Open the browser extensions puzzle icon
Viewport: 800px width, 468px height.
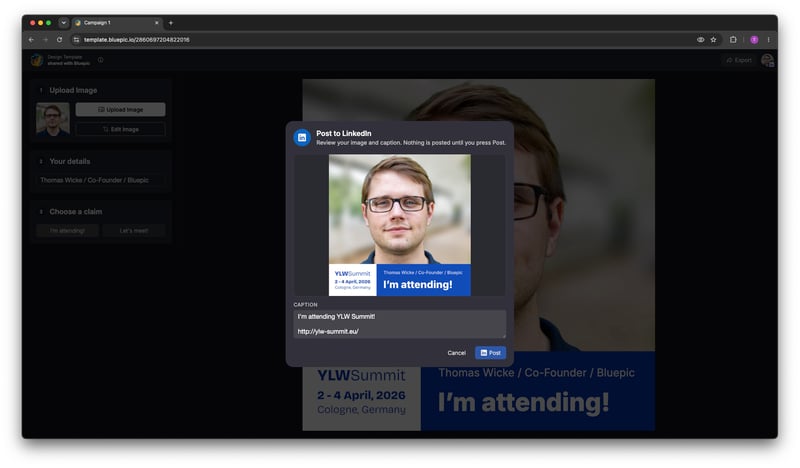[x=733, y=39]
